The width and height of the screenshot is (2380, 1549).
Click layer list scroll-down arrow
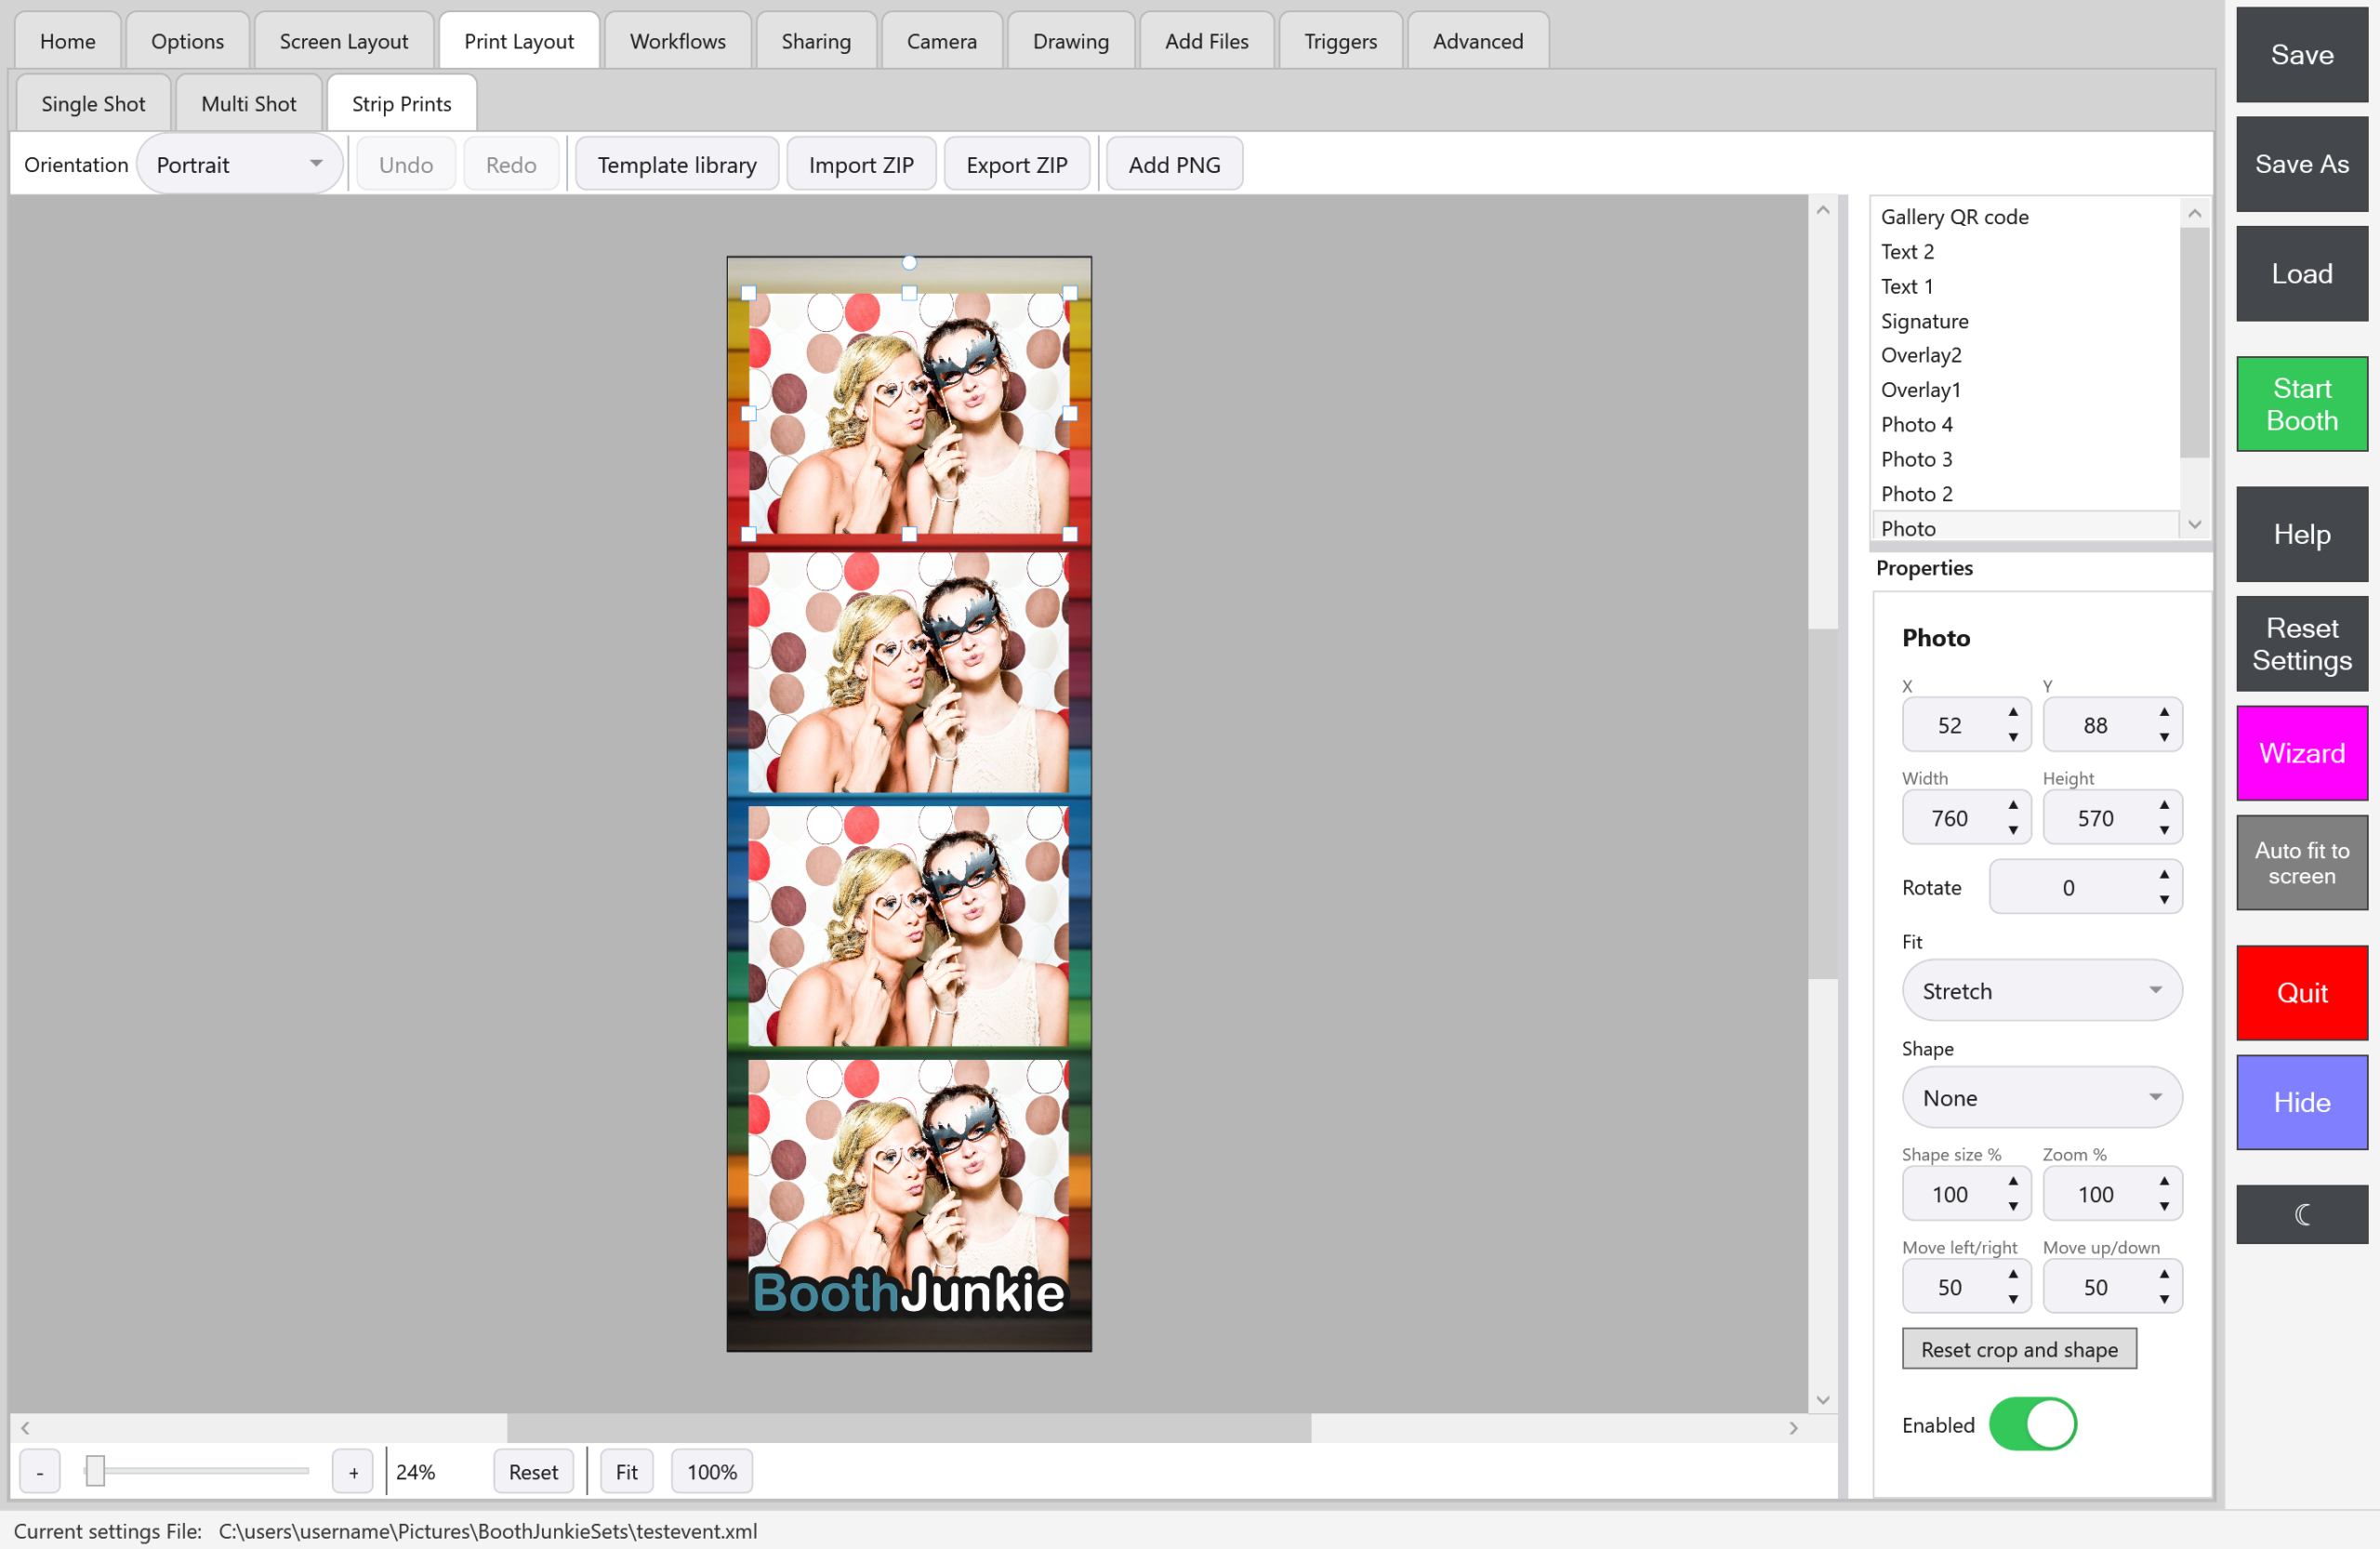point(2195,525)
